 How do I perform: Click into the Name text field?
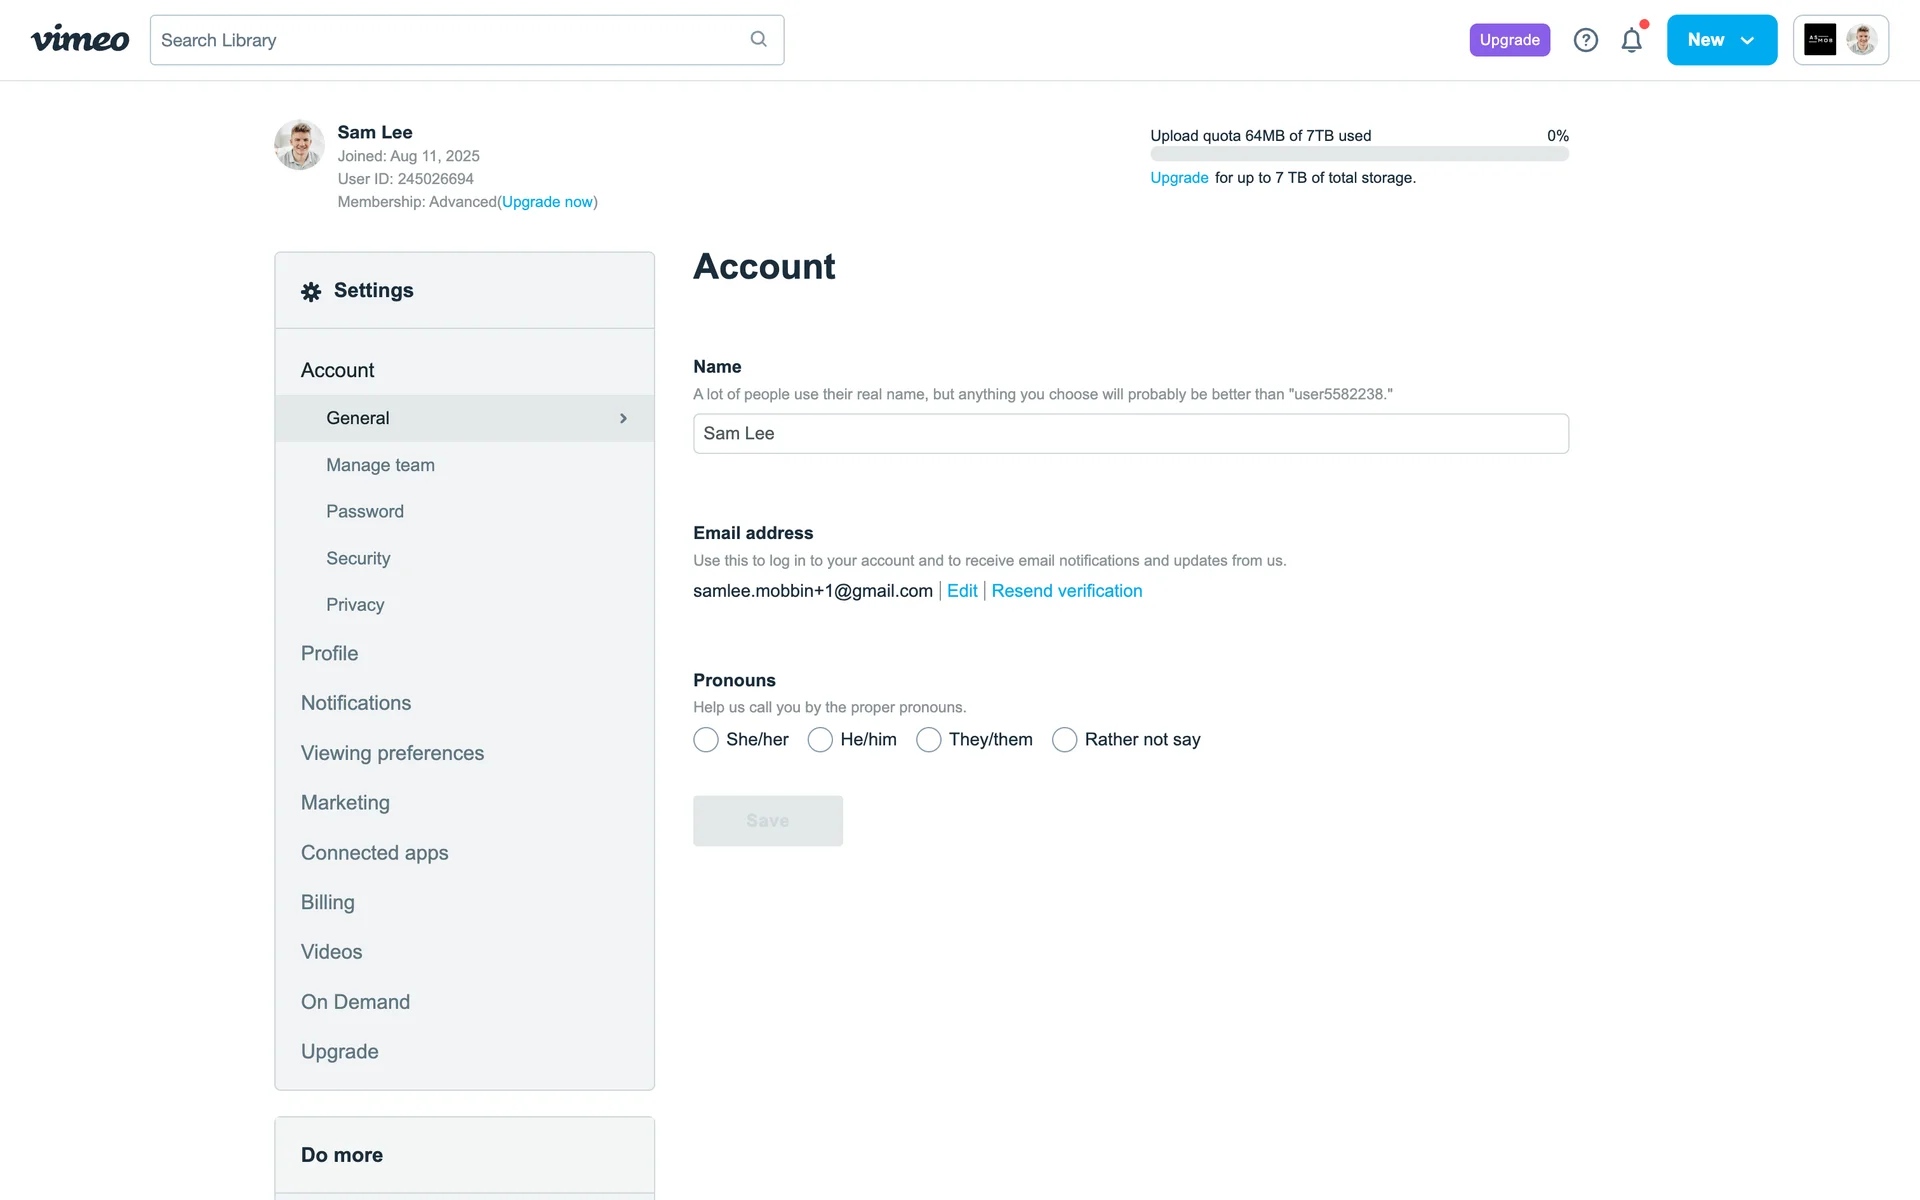[1130, 434]
